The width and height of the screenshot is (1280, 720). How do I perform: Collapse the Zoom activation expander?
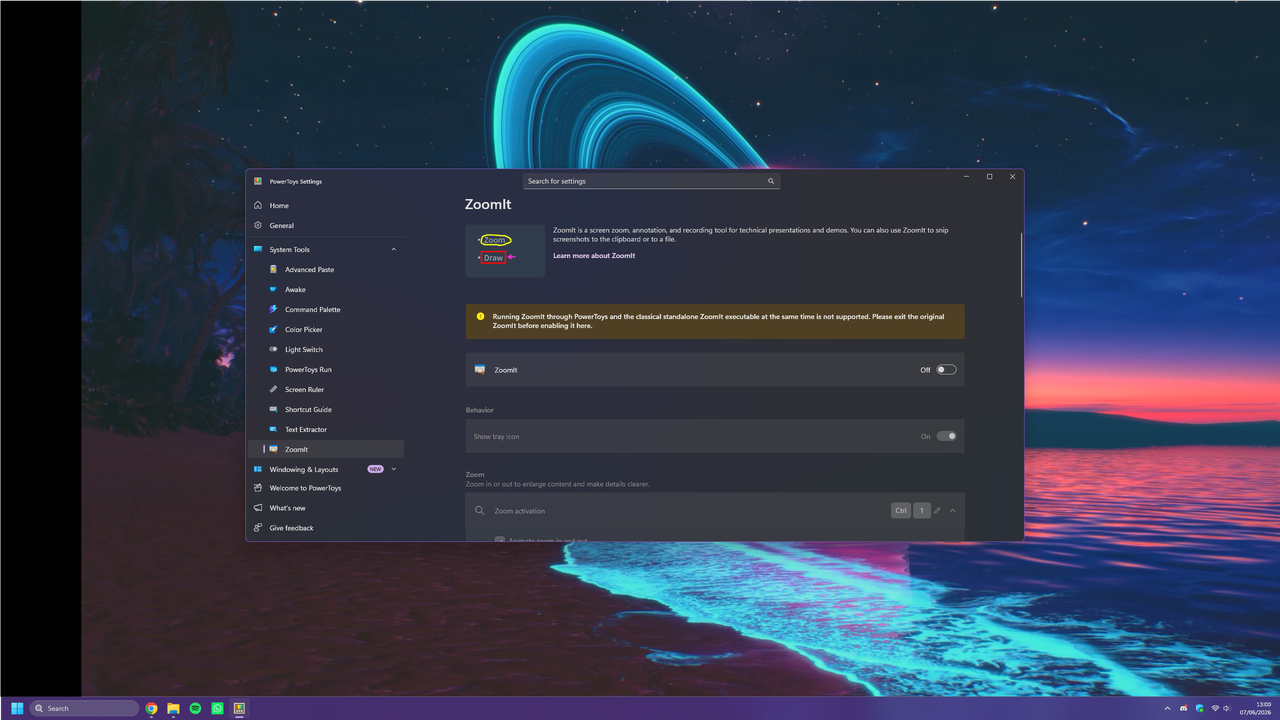click(952, 511)
